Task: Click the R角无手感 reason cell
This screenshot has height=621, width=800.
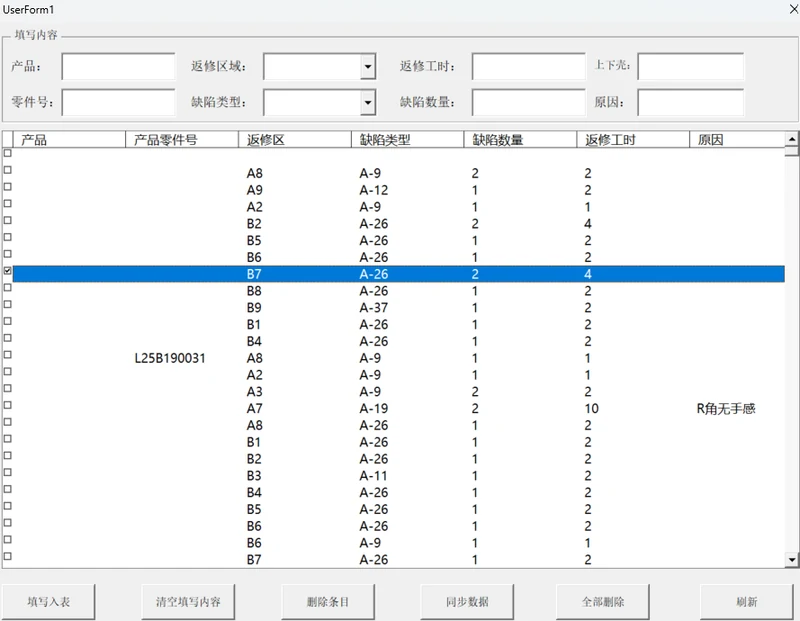Action: pos(726,409)
